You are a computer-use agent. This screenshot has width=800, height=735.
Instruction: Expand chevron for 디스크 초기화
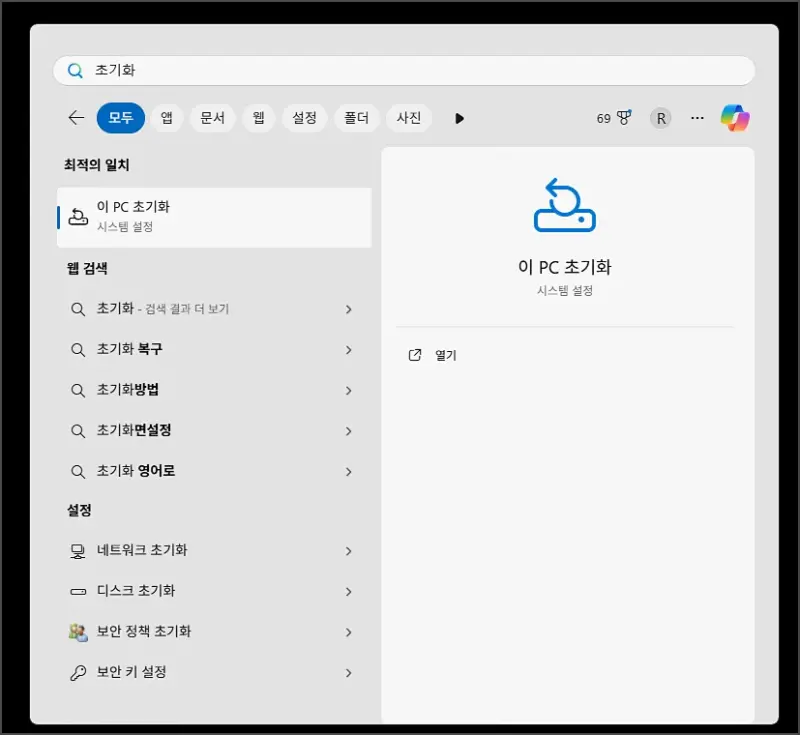tap(348, 592)
